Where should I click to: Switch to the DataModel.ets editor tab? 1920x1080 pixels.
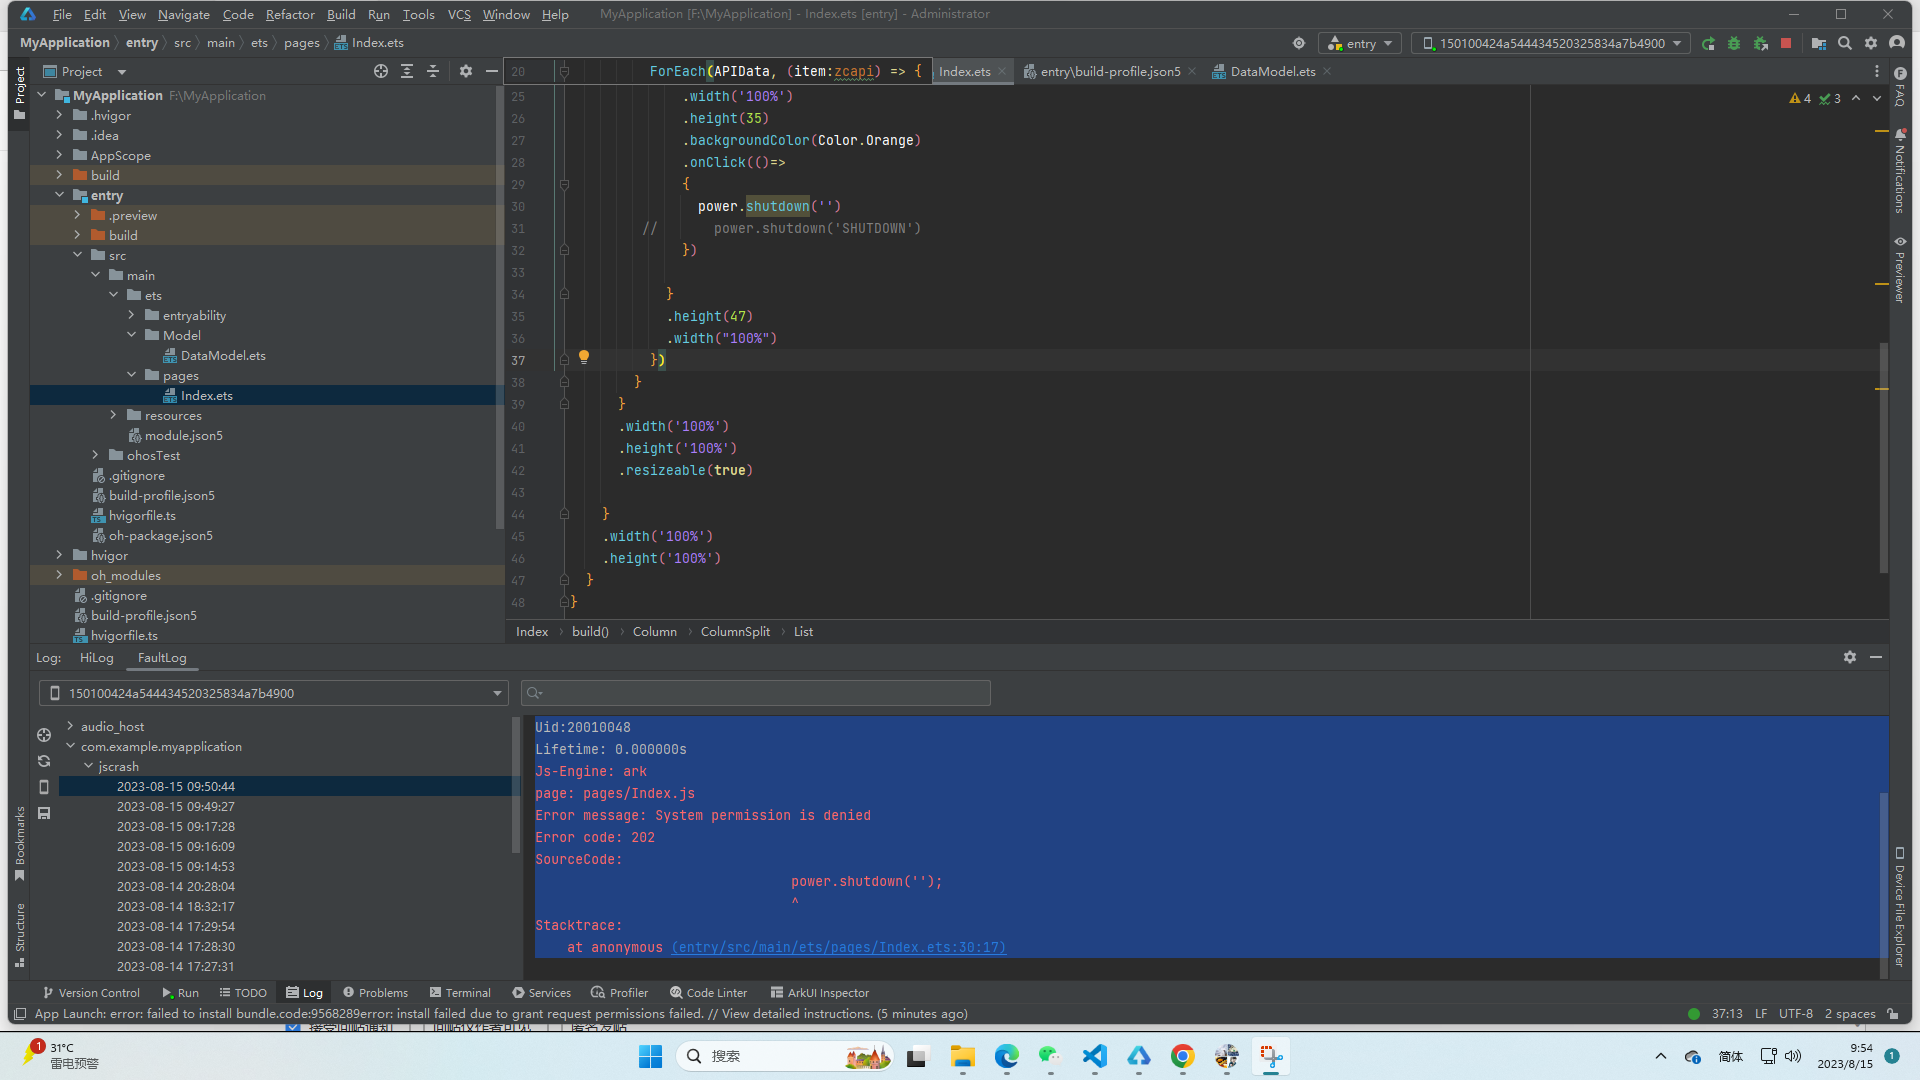pyautogui.click(x=1272, y=71)
